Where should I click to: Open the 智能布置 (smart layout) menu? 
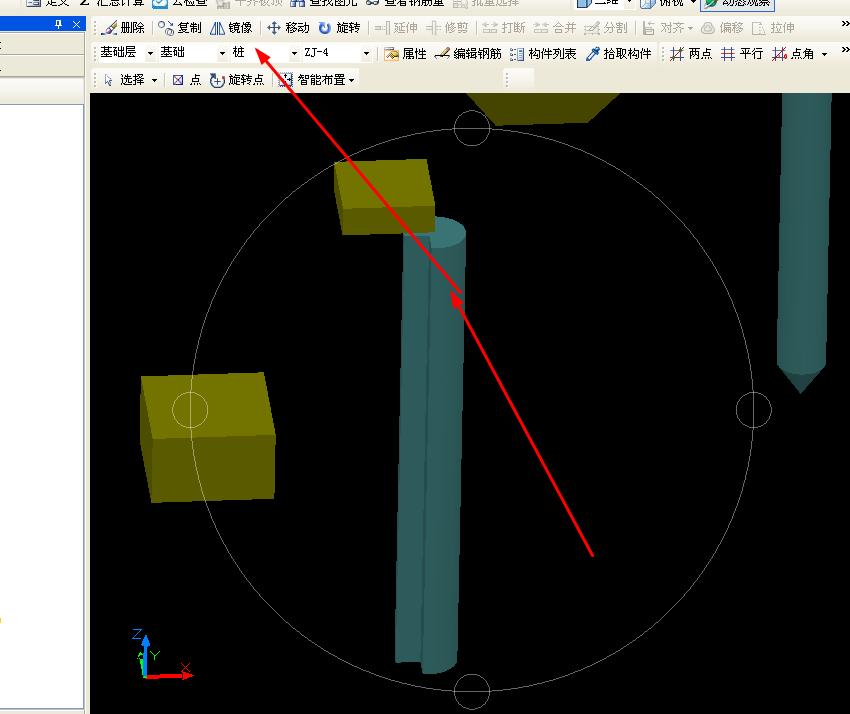[317, 80]
